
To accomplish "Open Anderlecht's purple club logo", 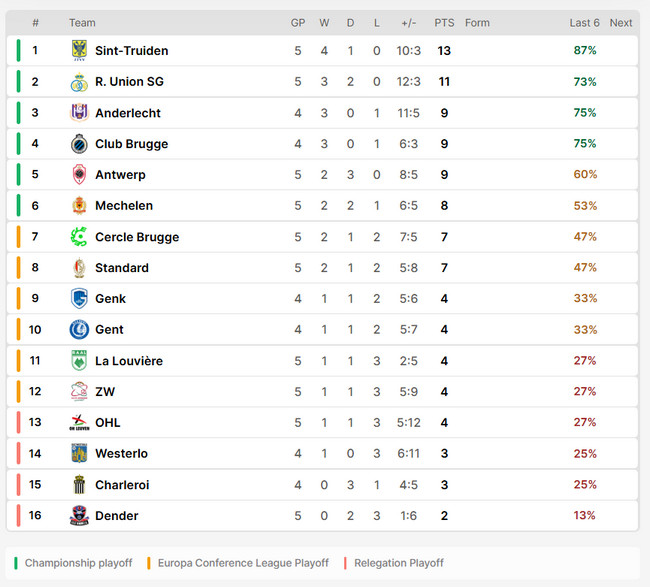I will click(x=79, y=113).
